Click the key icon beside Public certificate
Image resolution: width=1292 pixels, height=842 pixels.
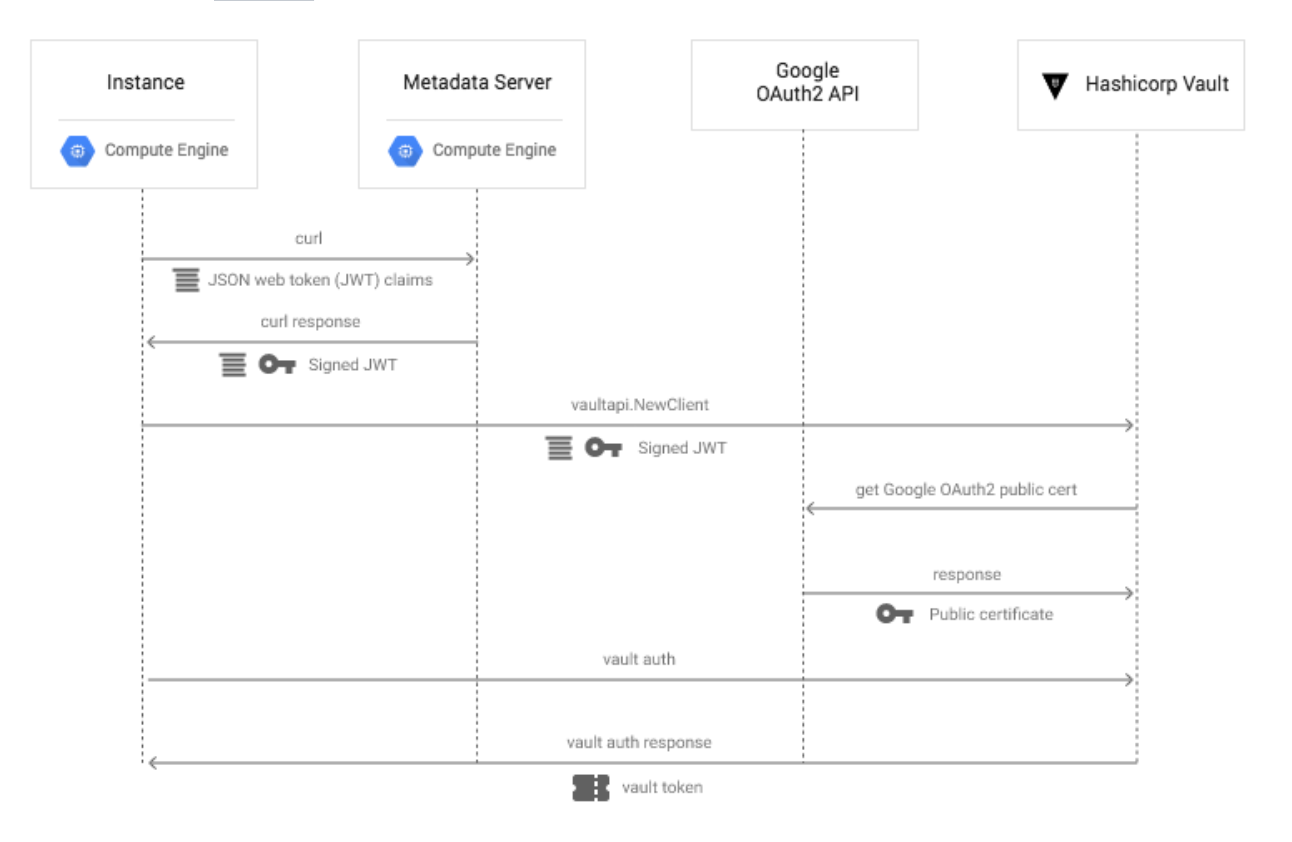click(894, 614)
